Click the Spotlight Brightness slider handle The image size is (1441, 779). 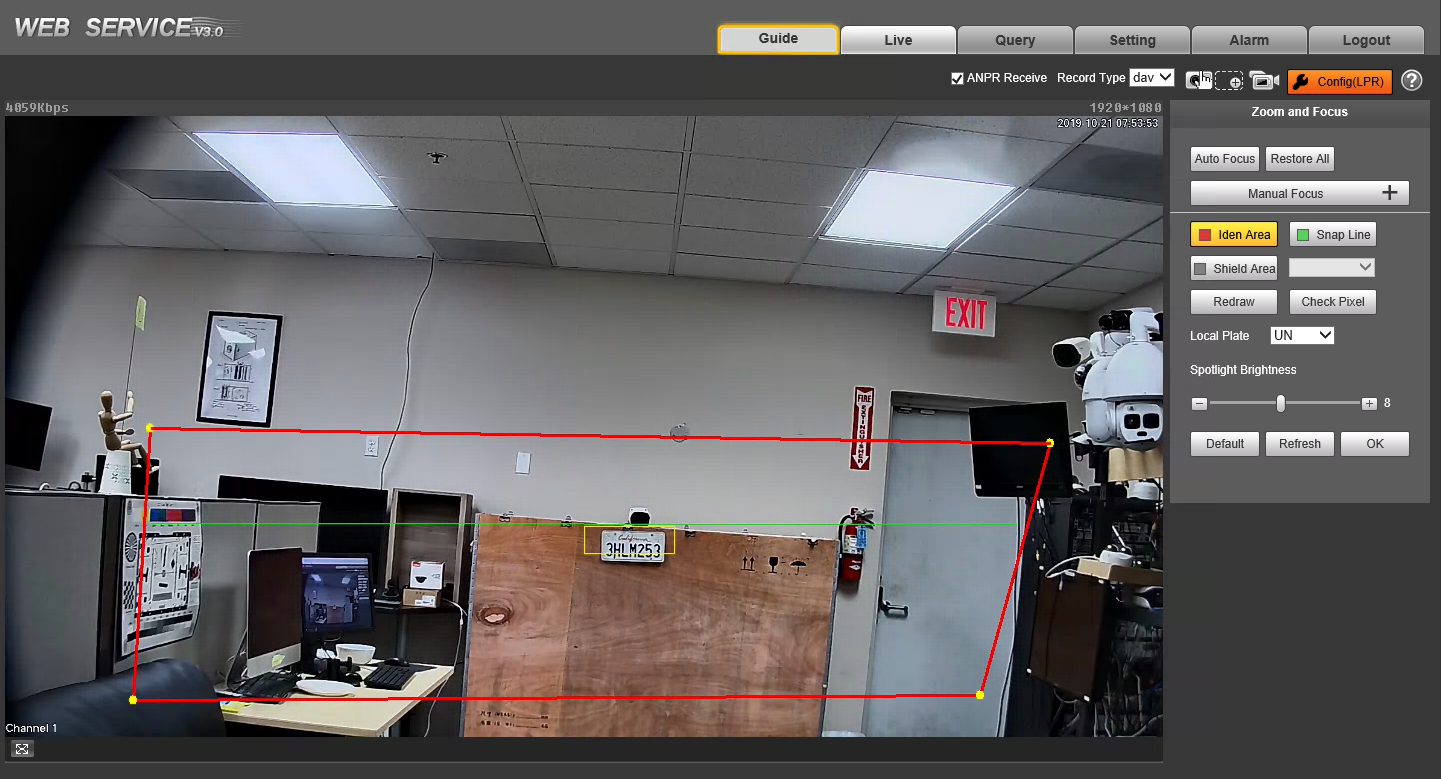tap(1280, 404)
